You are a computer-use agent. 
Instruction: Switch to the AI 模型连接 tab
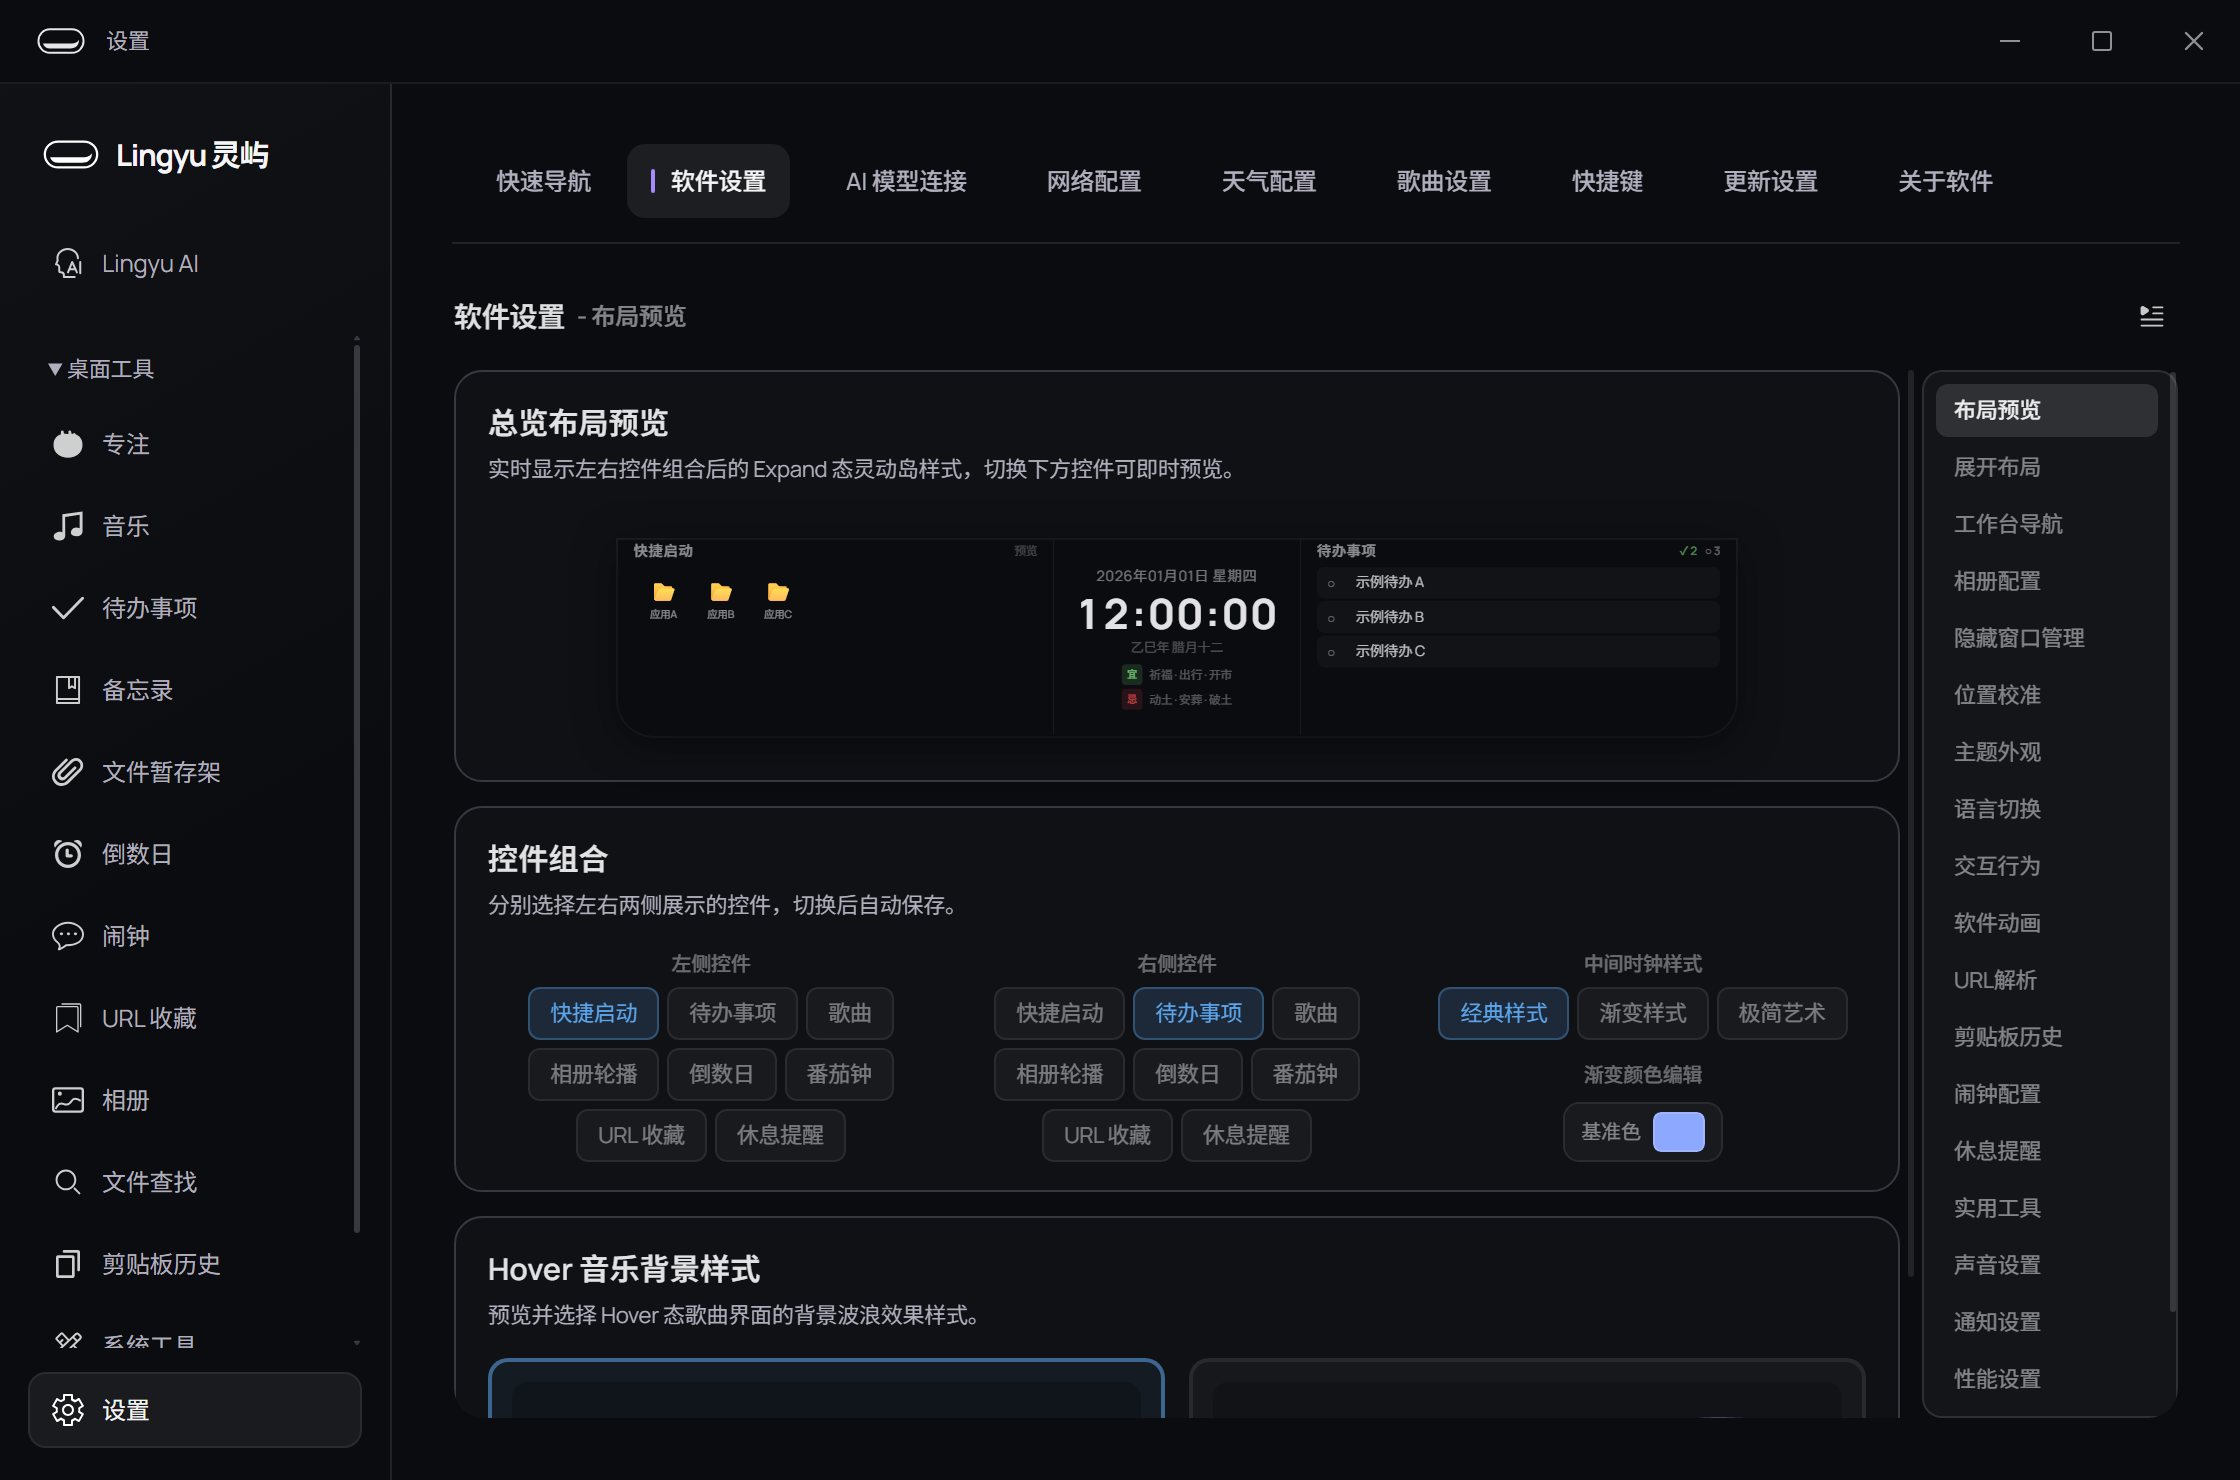906,181
